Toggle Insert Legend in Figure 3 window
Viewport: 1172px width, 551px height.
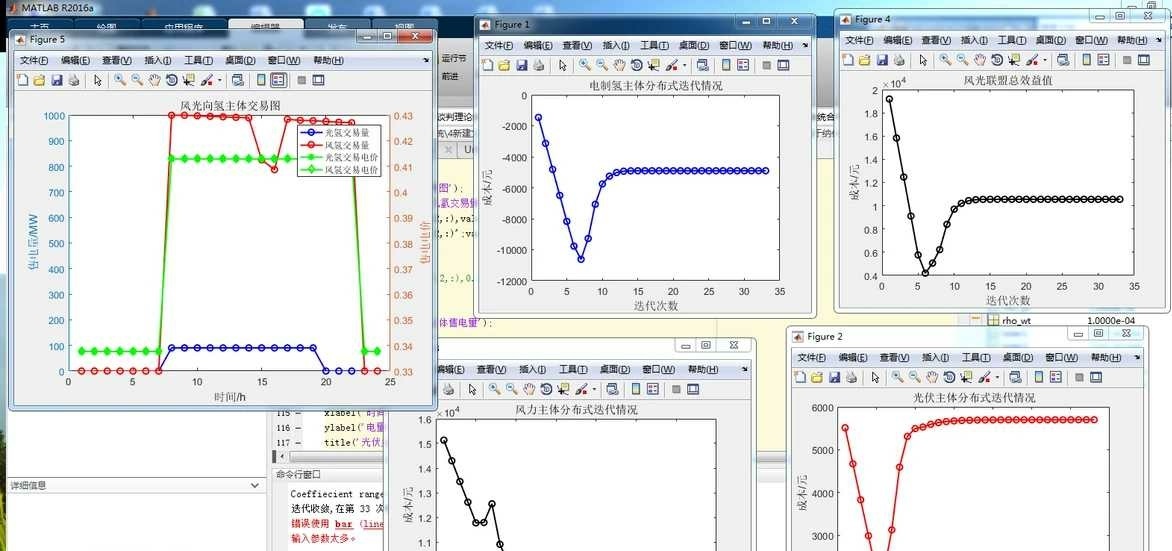[x=653, y=389]
